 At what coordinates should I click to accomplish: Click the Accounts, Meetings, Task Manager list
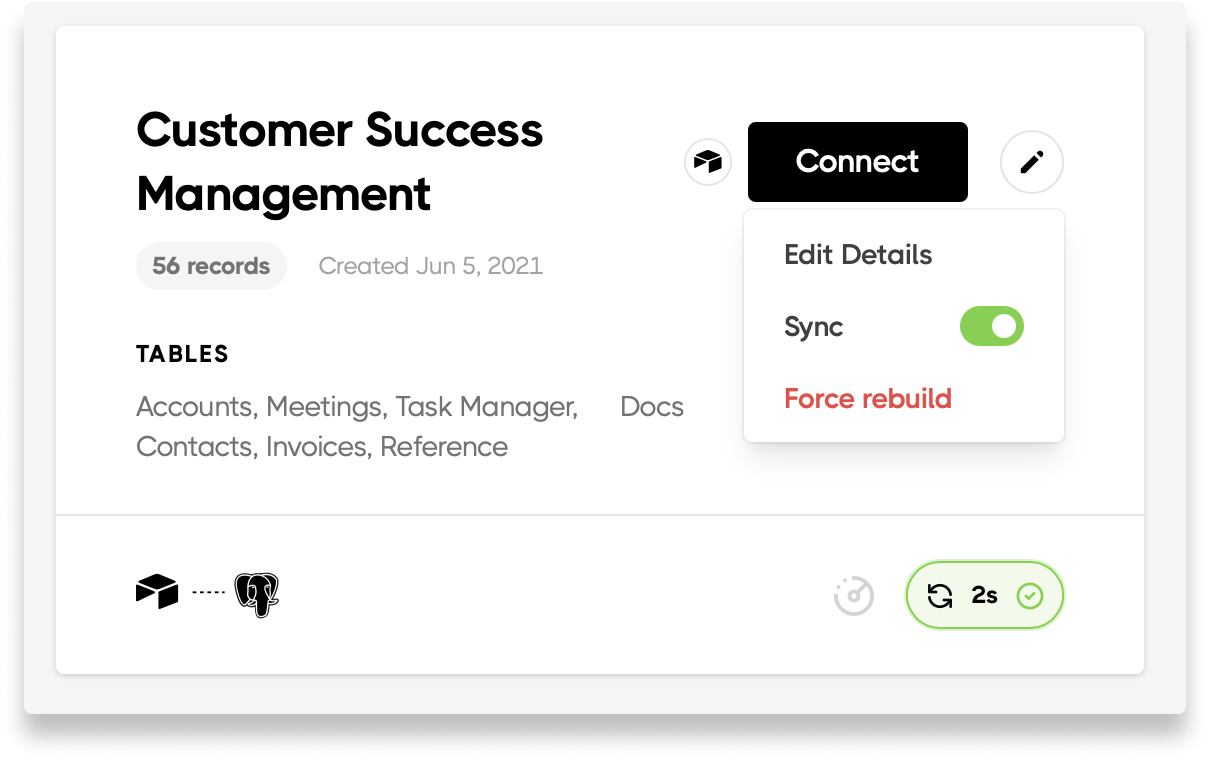(x=357, y=407)
